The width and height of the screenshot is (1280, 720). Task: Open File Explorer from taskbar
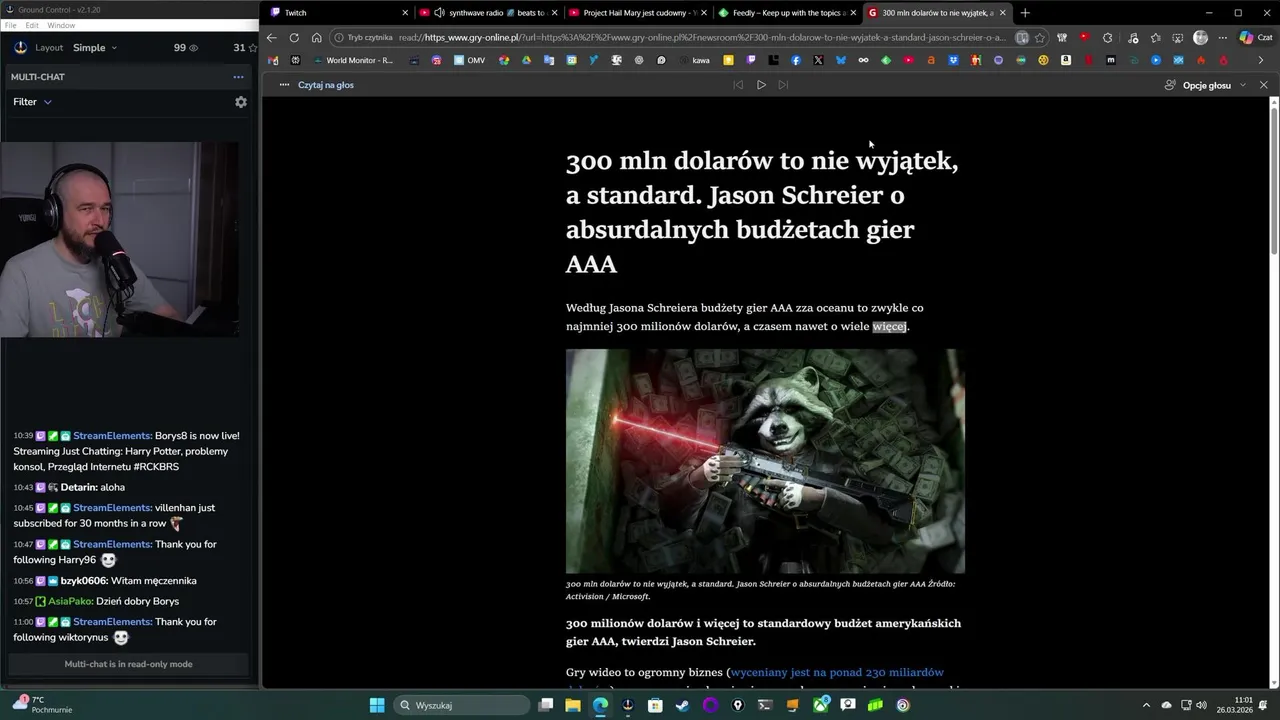pyautogui.click(x=573, y=705)
